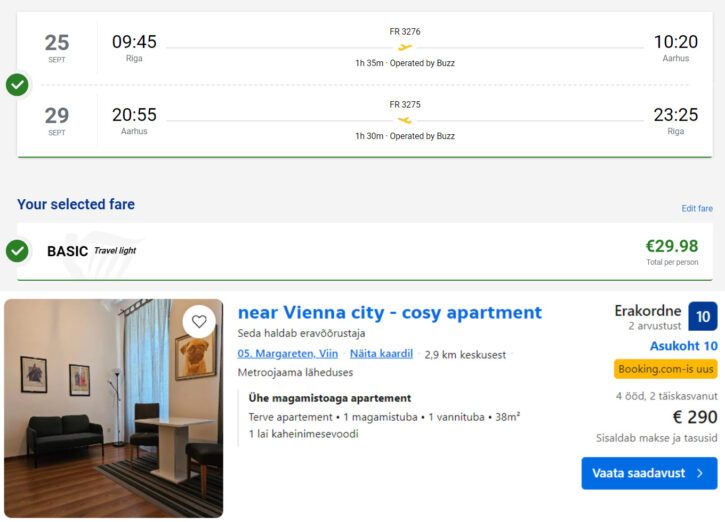This screenshot has height=522, width=725.
Task: Show the map via Näita kaardil
Action: coord(381,354)
